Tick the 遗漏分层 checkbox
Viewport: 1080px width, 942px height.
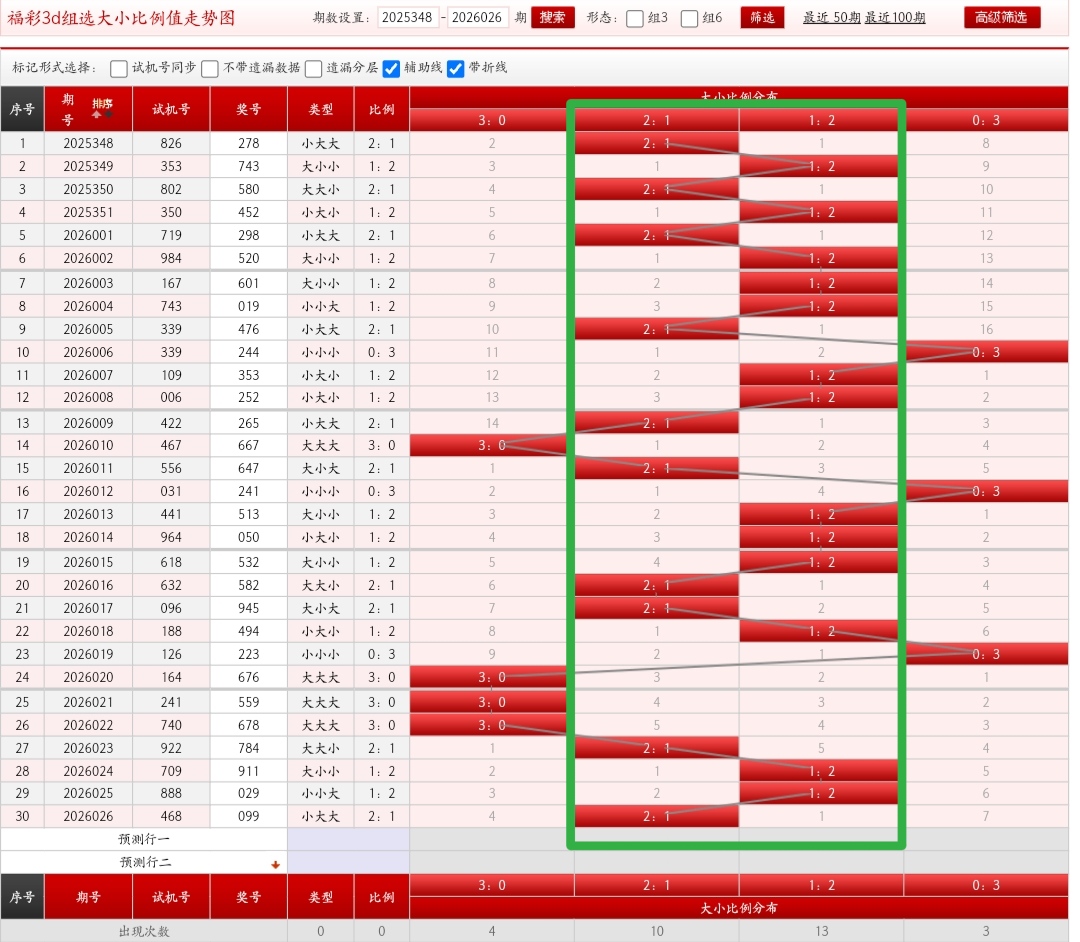click(x=314, y=68)
